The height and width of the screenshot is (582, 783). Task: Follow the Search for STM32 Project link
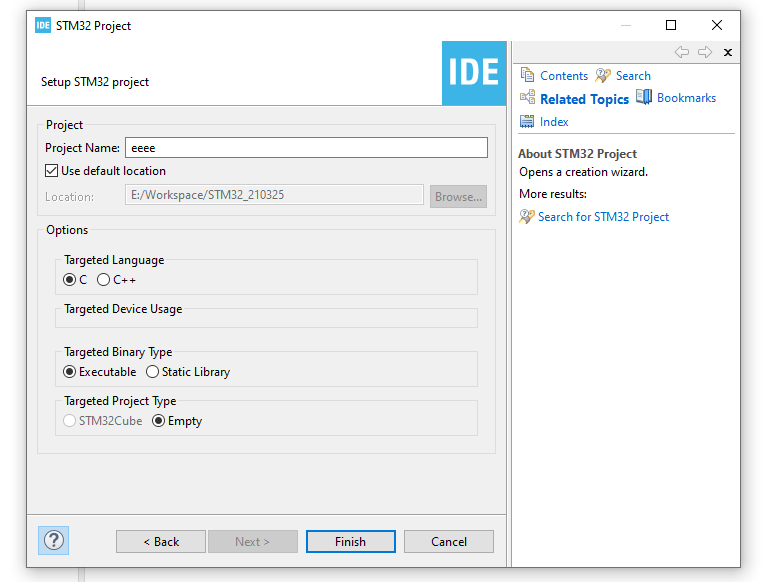[603, 217]
